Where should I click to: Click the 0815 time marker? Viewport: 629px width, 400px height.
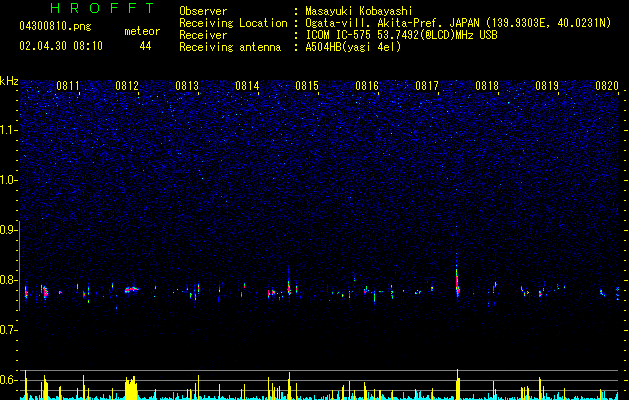click(307, 86)
